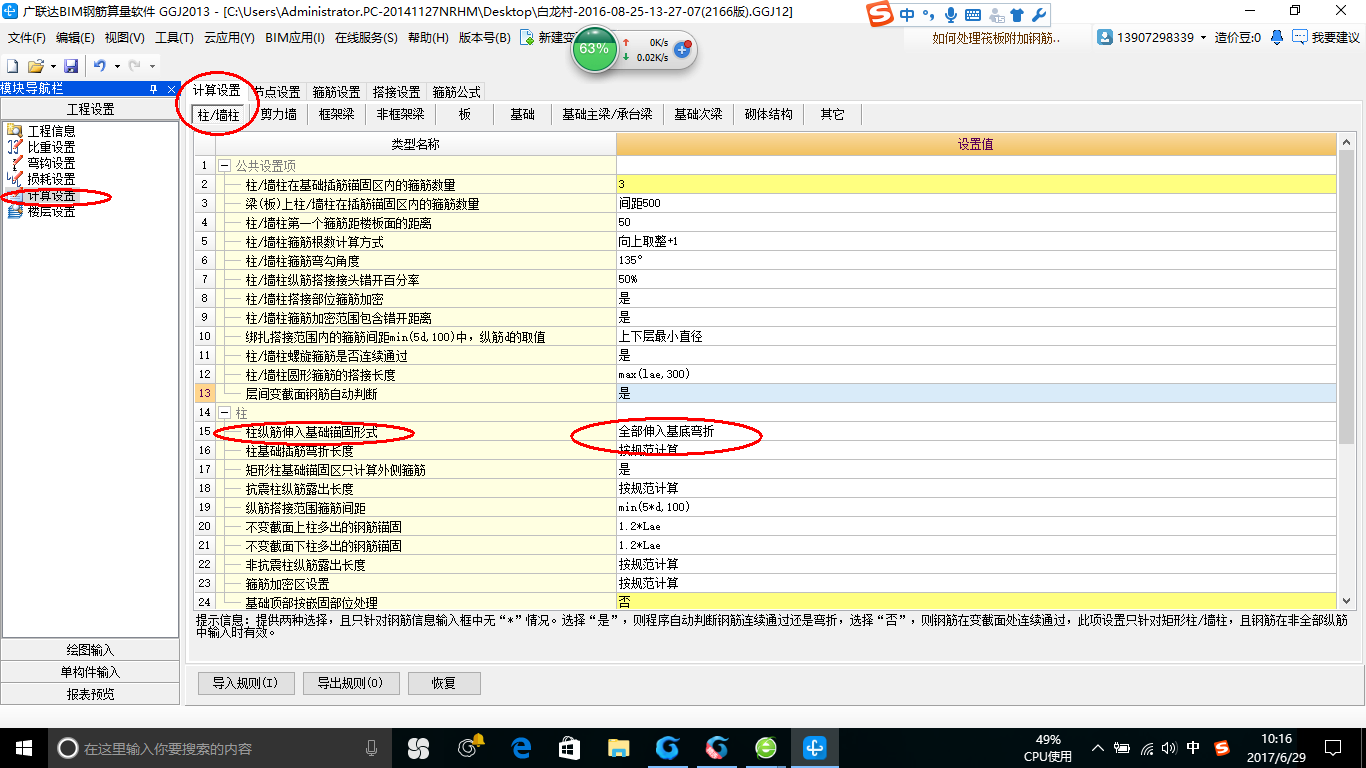This screenshot has height=768, width=1366.
Task: Show hidden tray icons chevron
Action: [x=1100, y=748]
